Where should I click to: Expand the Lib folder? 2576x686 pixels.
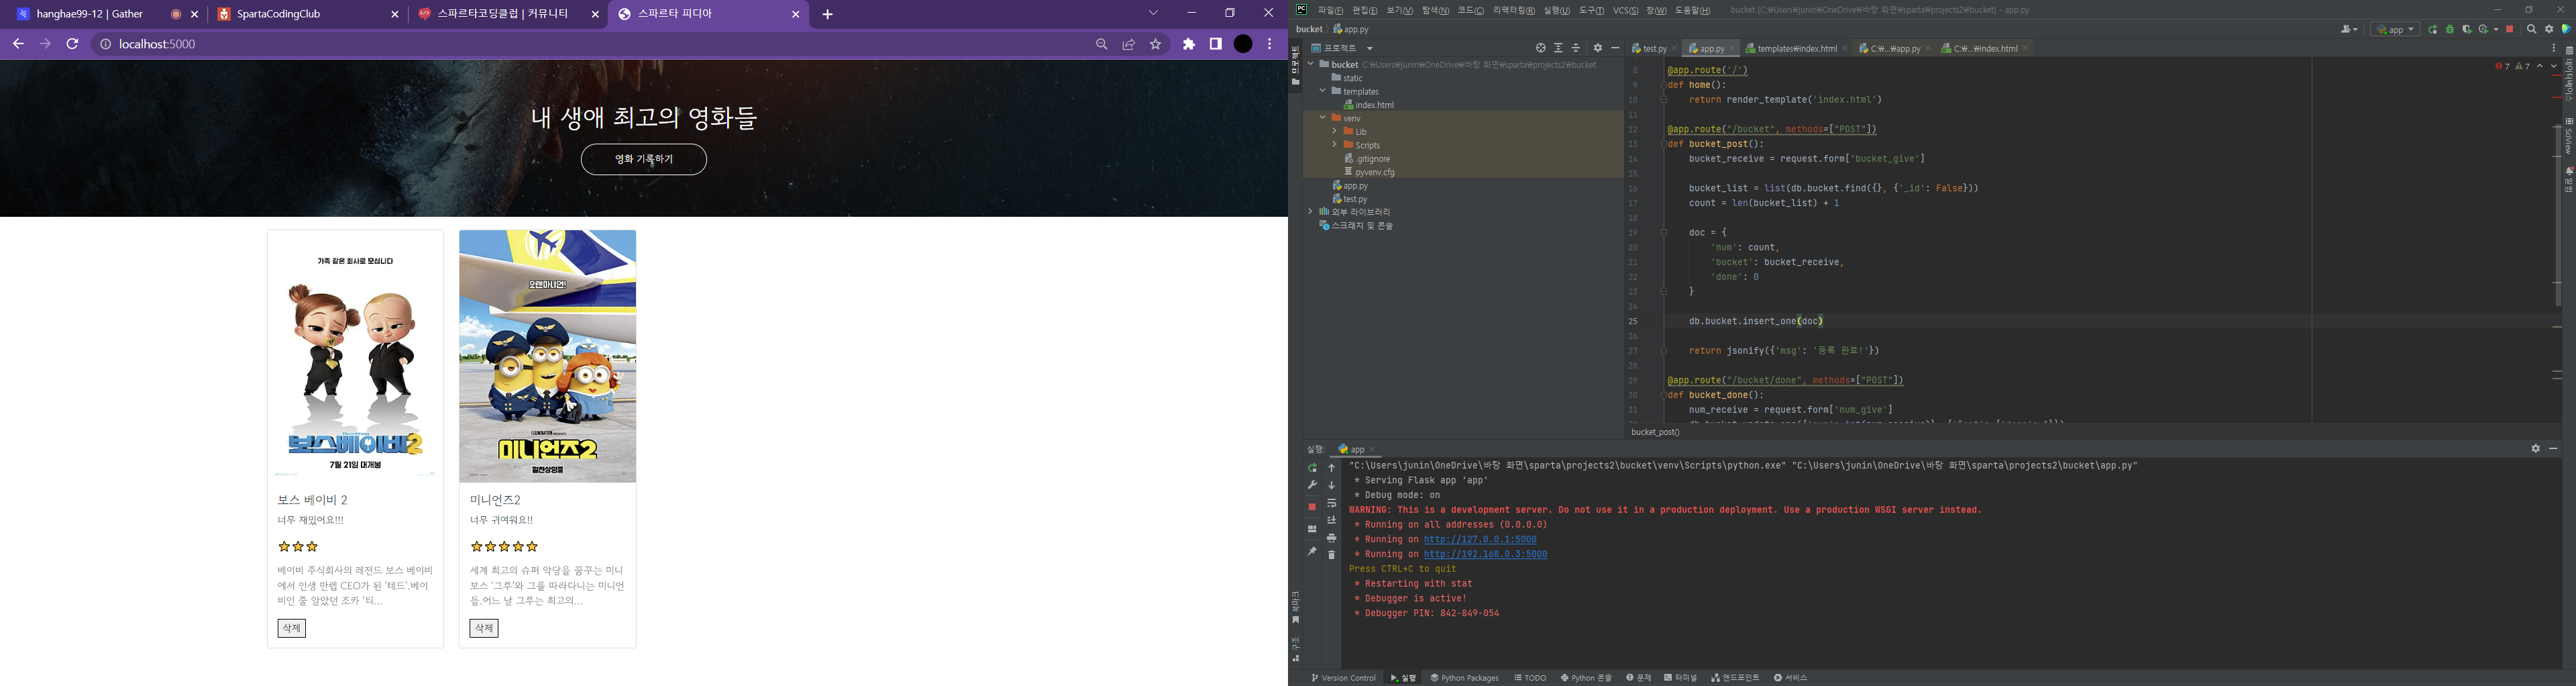(x=1334, y=131)
